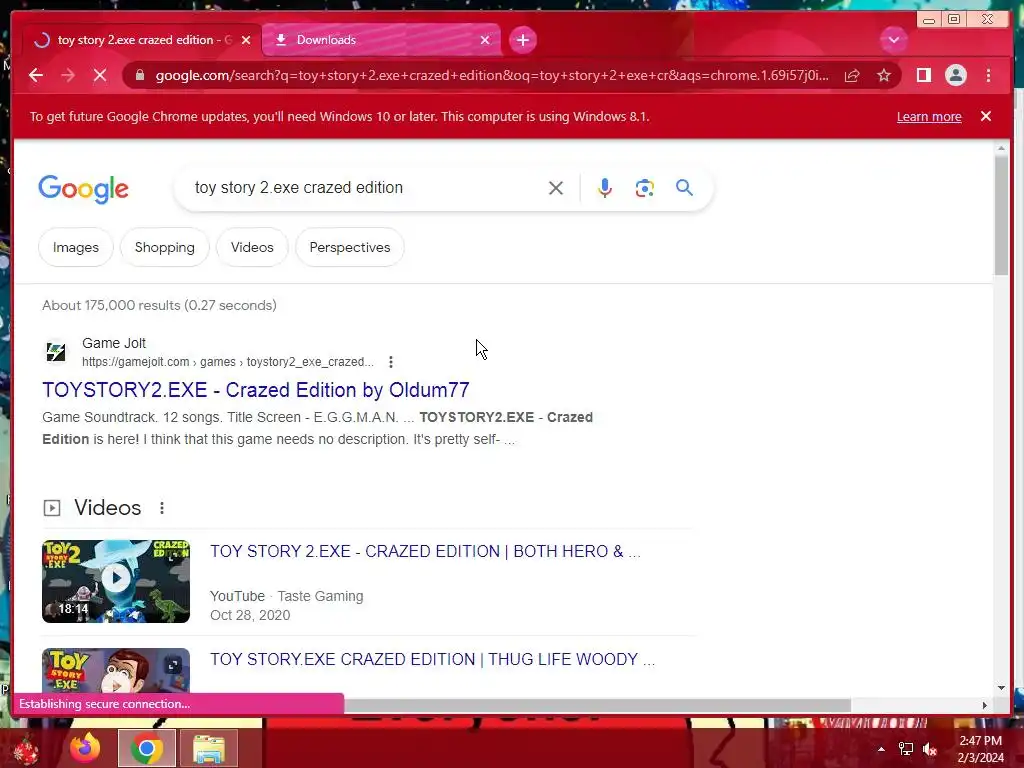Click the scroll right arrow

click(x=985, y=705)
